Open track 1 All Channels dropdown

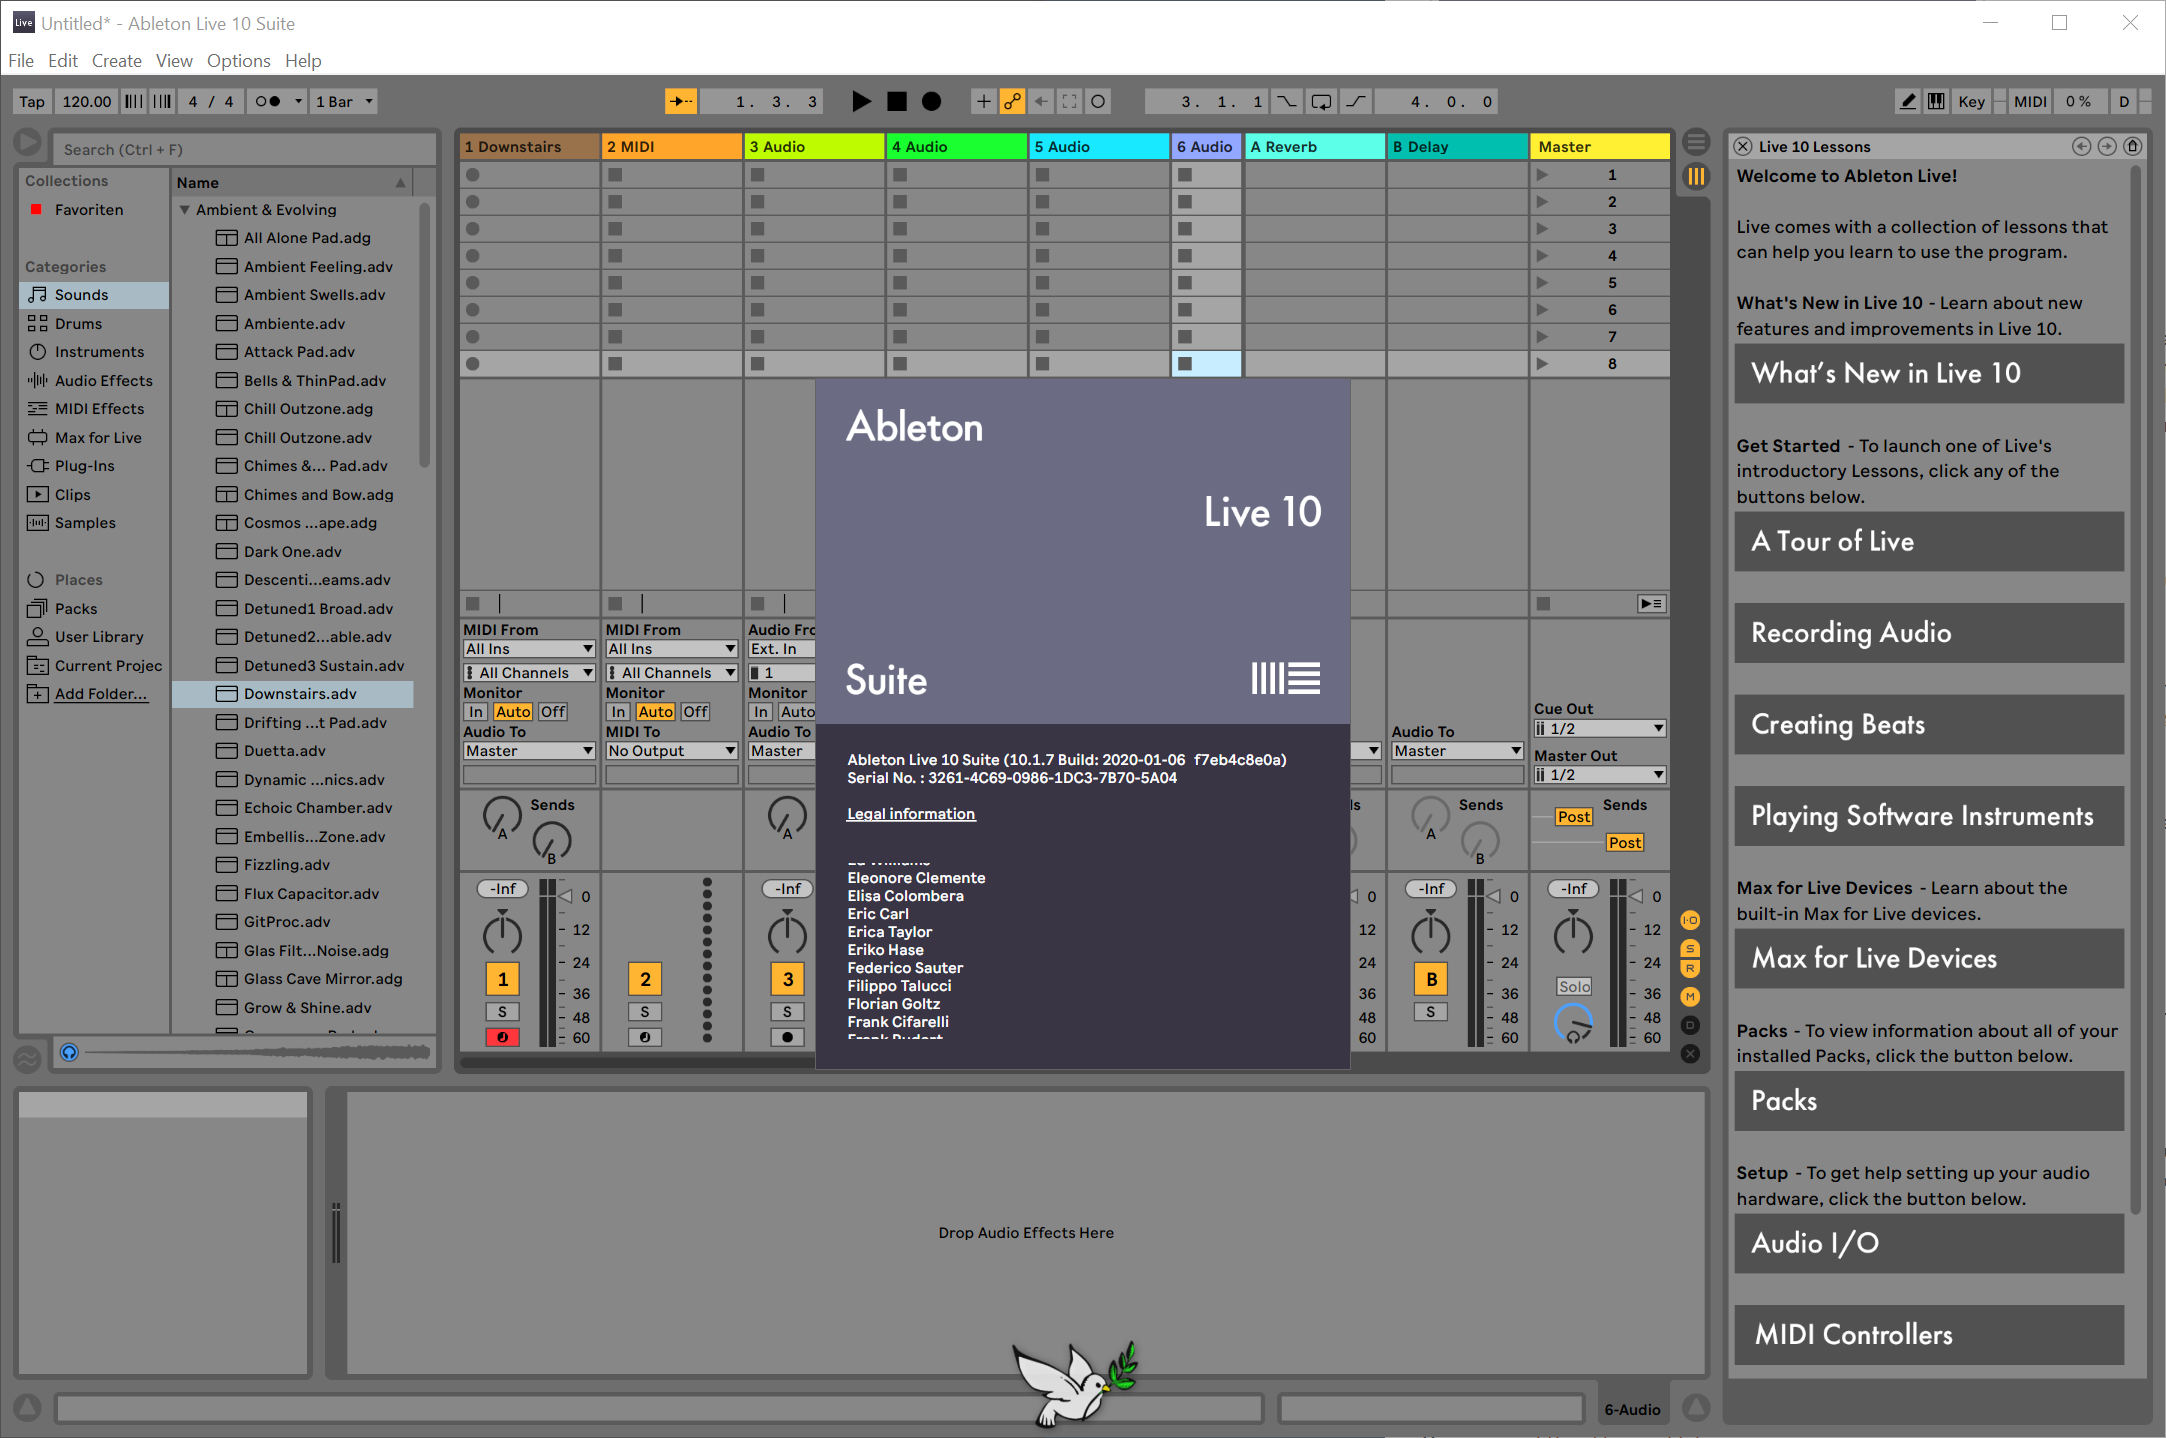click(x=529, y=672)
